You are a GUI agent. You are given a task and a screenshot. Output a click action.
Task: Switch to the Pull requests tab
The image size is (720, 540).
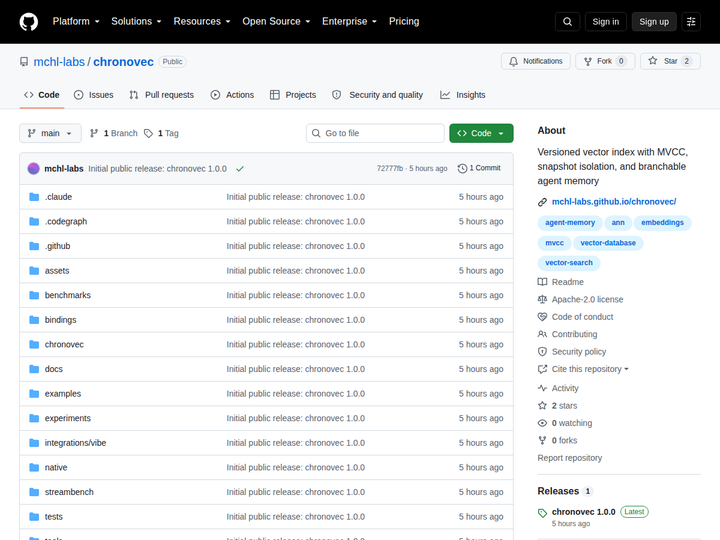[x=162, y=95]
